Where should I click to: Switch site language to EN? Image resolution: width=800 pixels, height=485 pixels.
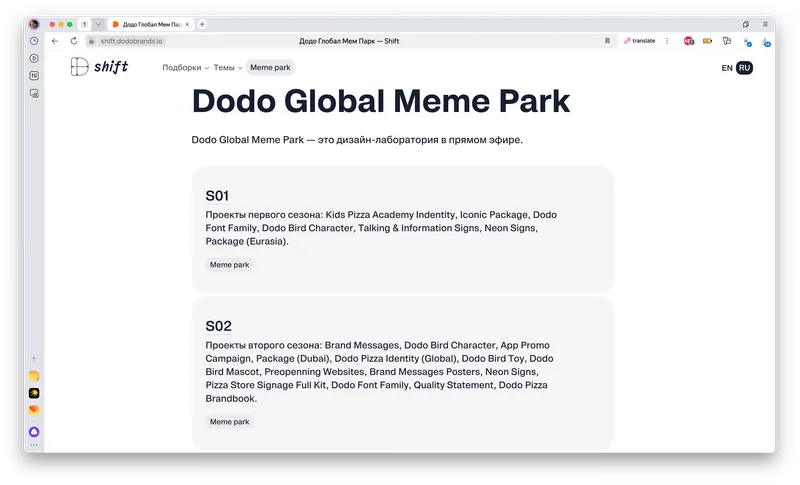(727, 68)
